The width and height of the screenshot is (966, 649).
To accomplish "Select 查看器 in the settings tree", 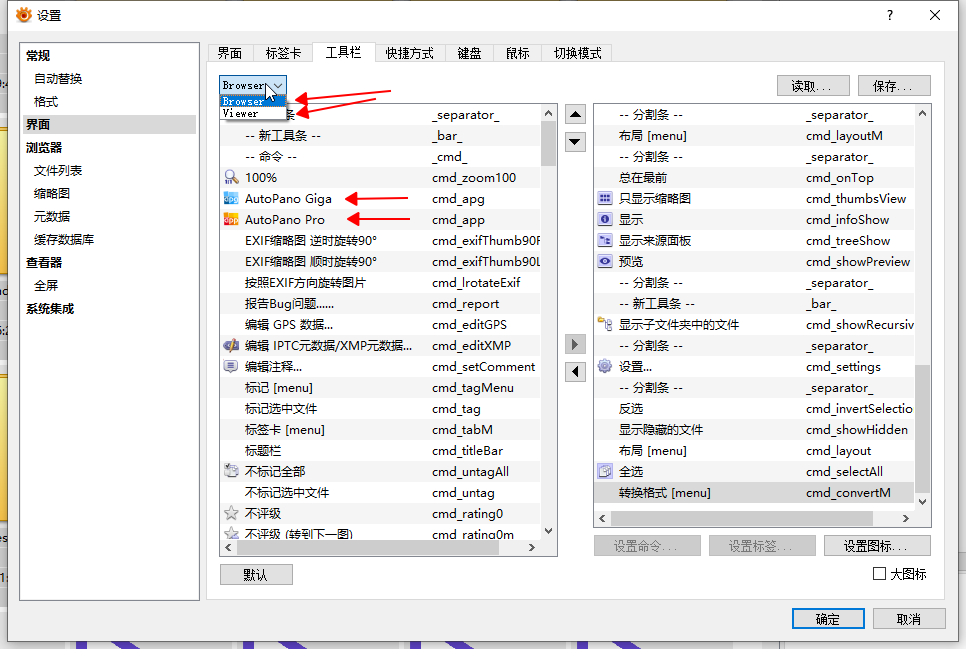I will coord(44,263).
